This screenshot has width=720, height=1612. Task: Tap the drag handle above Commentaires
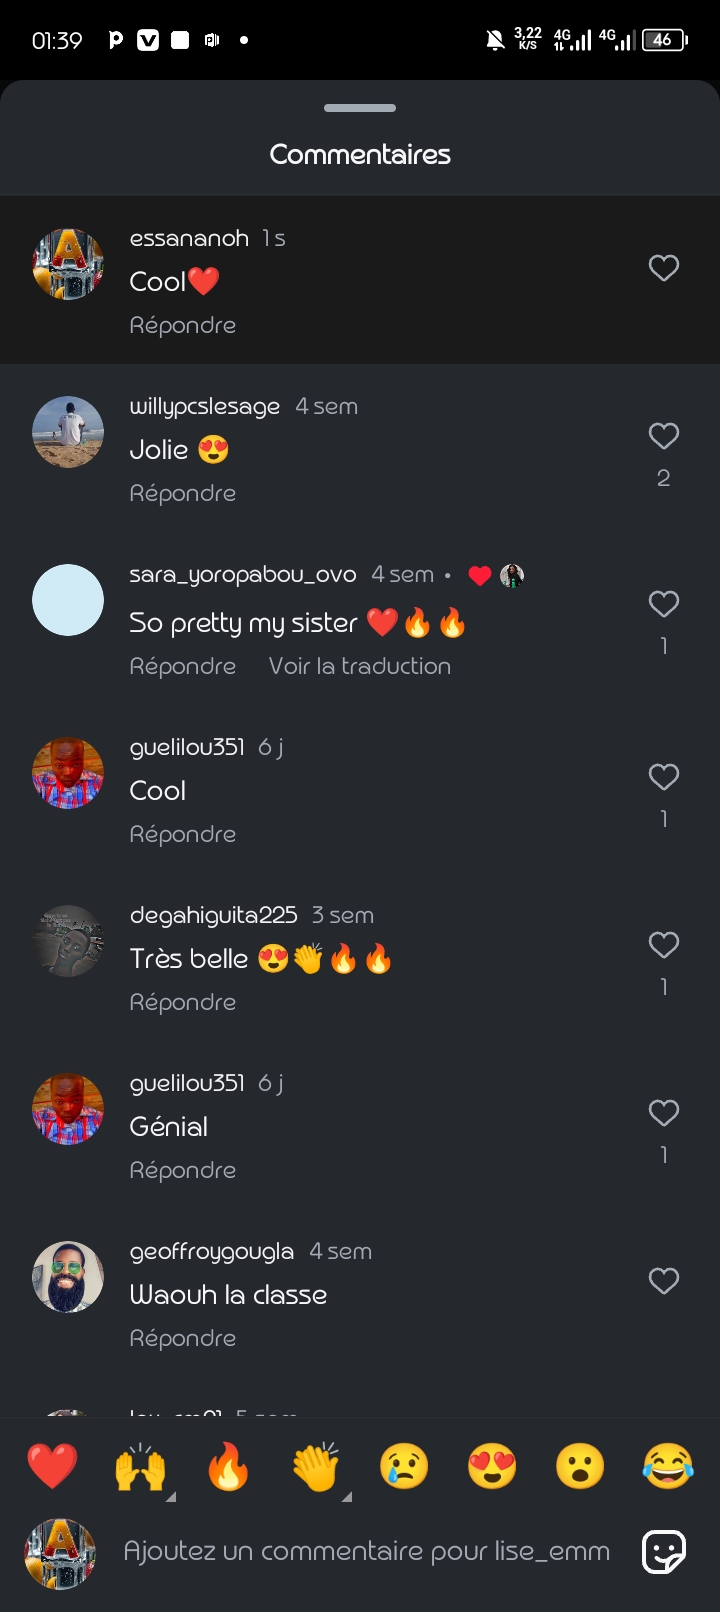(360, 108)
